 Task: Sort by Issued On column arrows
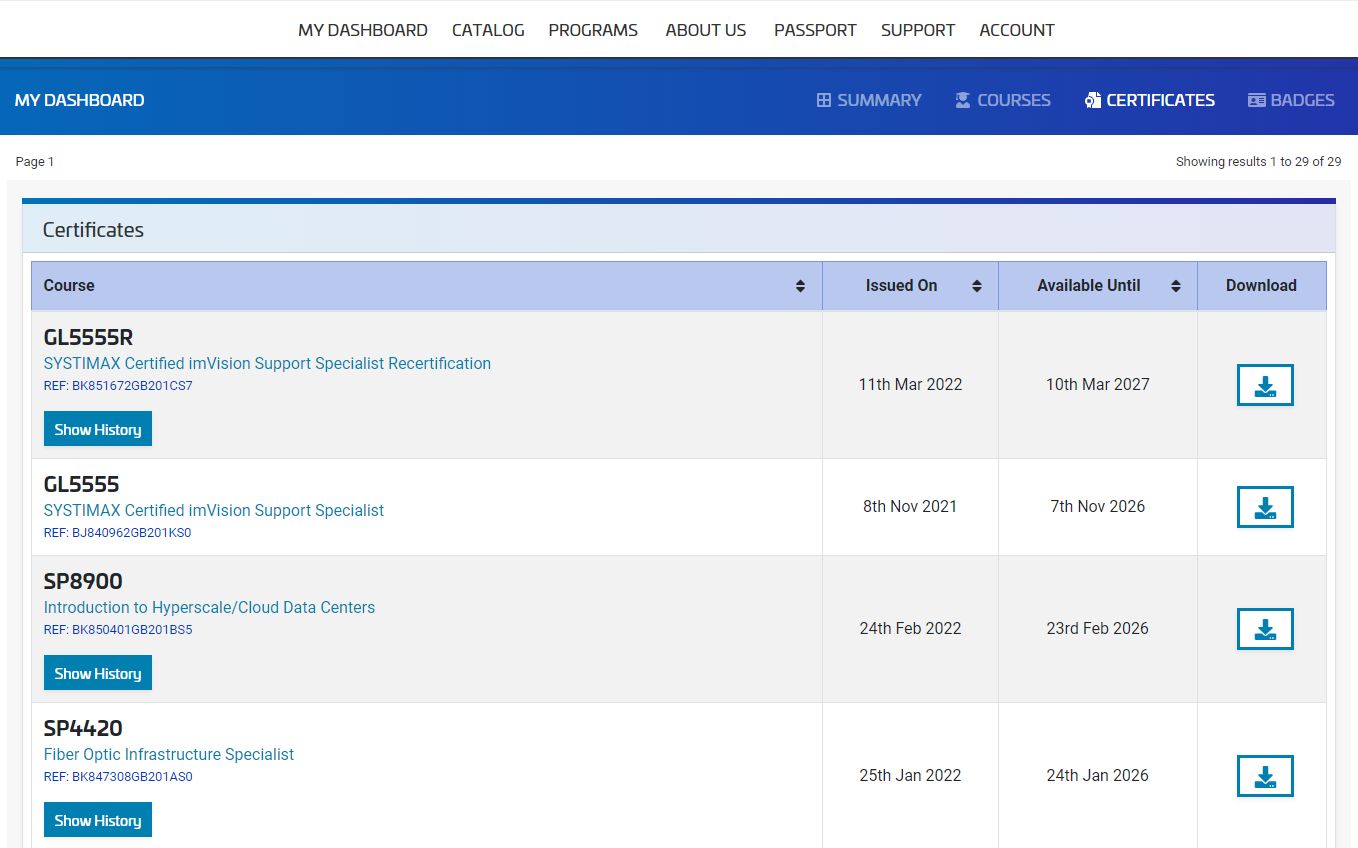976,286
